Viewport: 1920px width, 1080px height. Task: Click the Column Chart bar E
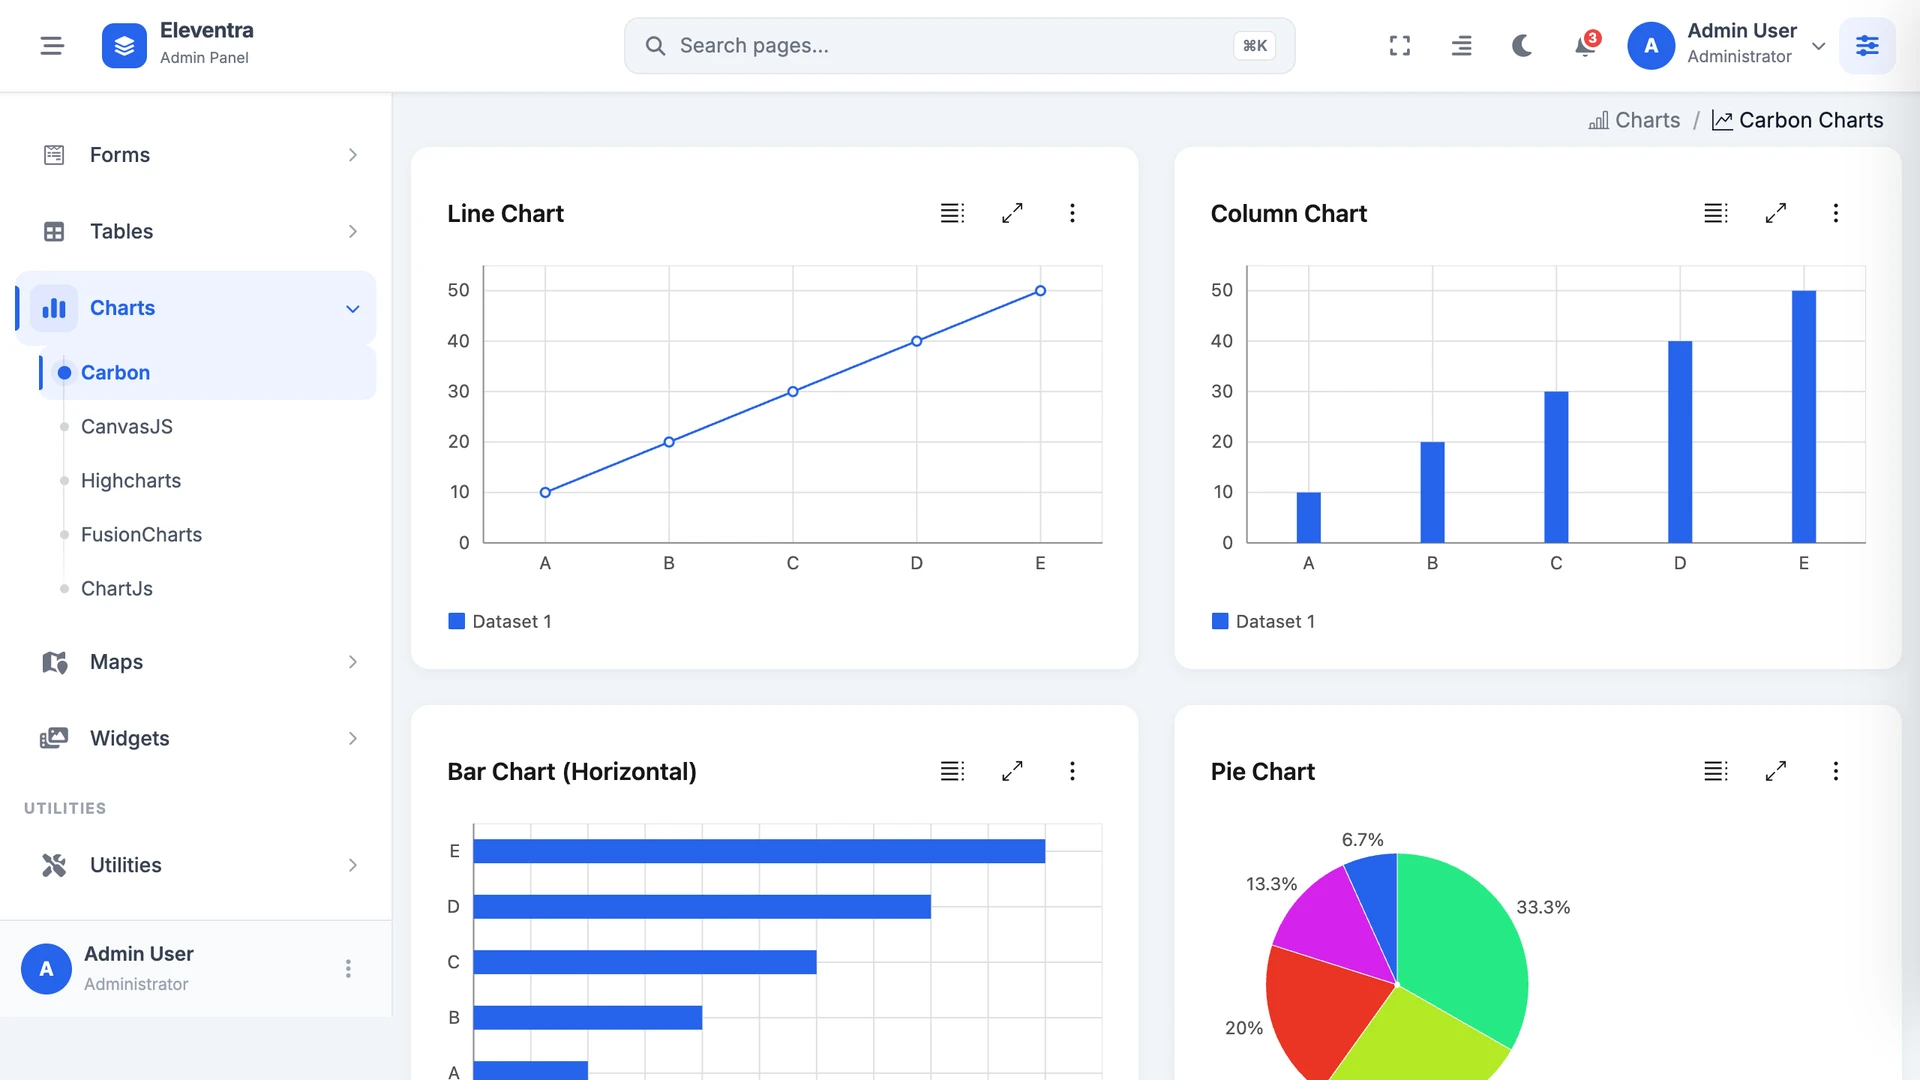pyautogui.click(x=1803, y=417)
